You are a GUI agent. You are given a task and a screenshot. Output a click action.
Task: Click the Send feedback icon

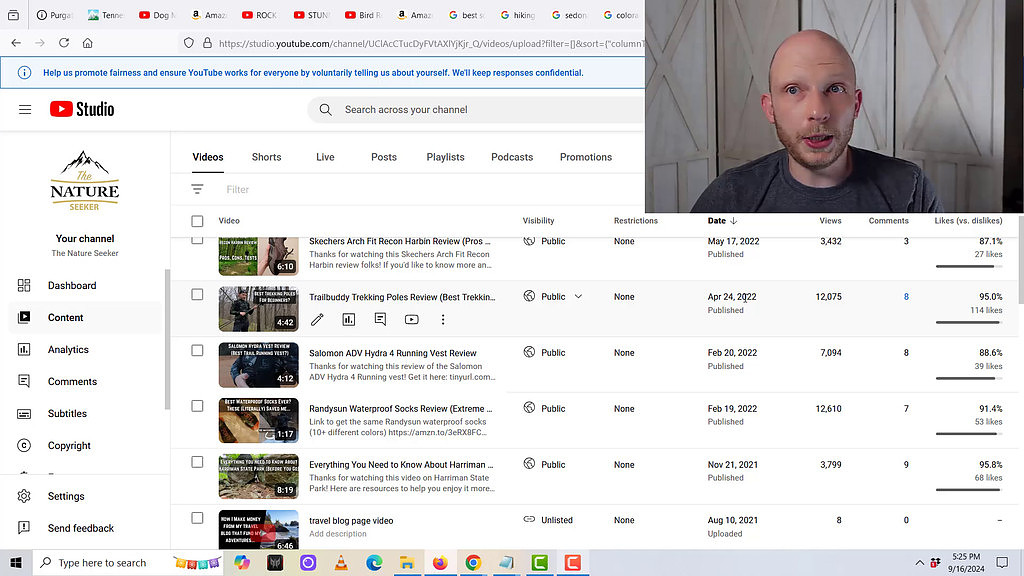24,528
